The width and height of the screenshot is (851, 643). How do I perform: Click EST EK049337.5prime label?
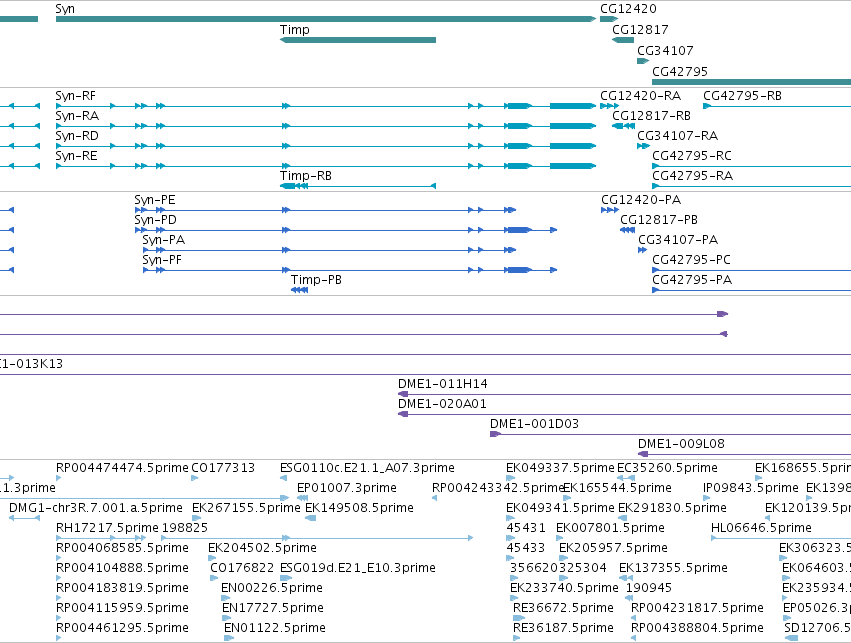(560, 468)
